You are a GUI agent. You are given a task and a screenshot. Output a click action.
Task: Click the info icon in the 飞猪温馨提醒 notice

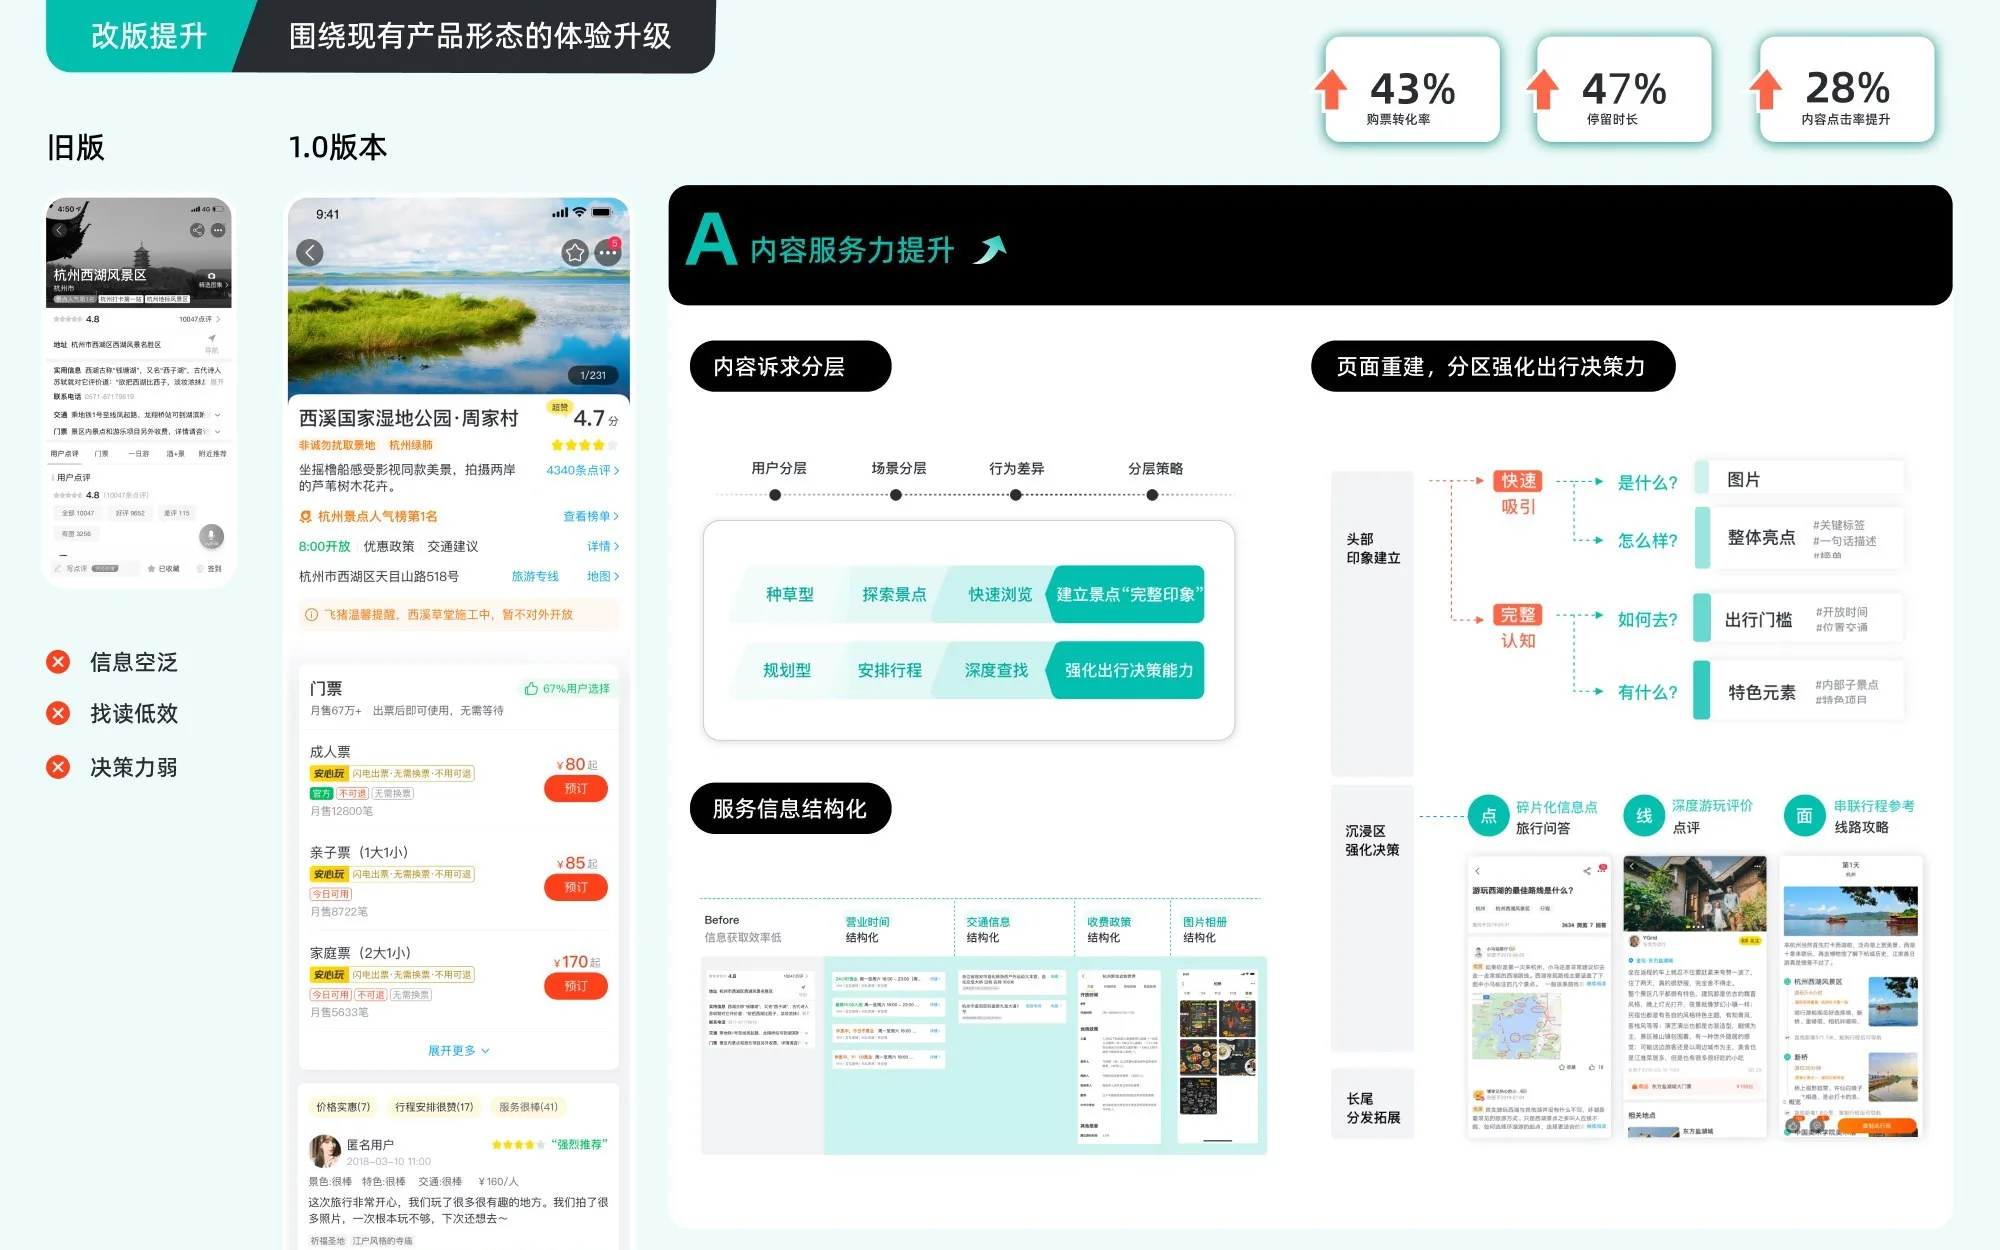click(x=311, y=615)
